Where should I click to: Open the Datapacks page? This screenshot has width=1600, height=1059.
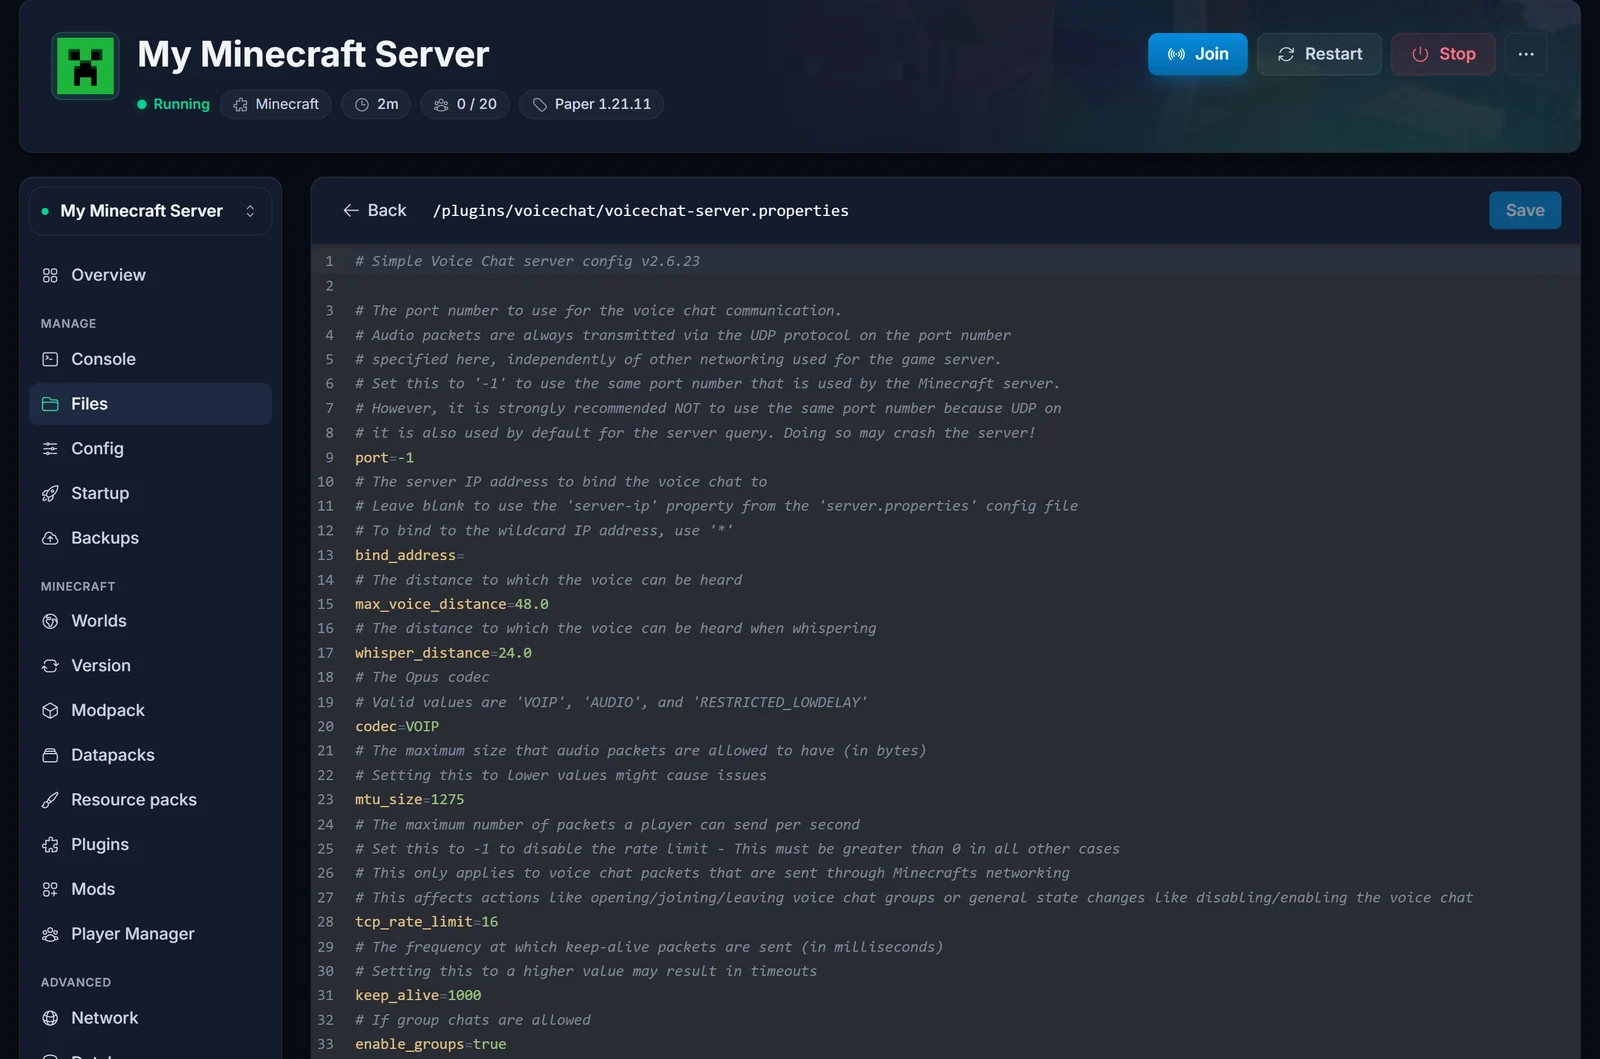click(x=150, y=755)
